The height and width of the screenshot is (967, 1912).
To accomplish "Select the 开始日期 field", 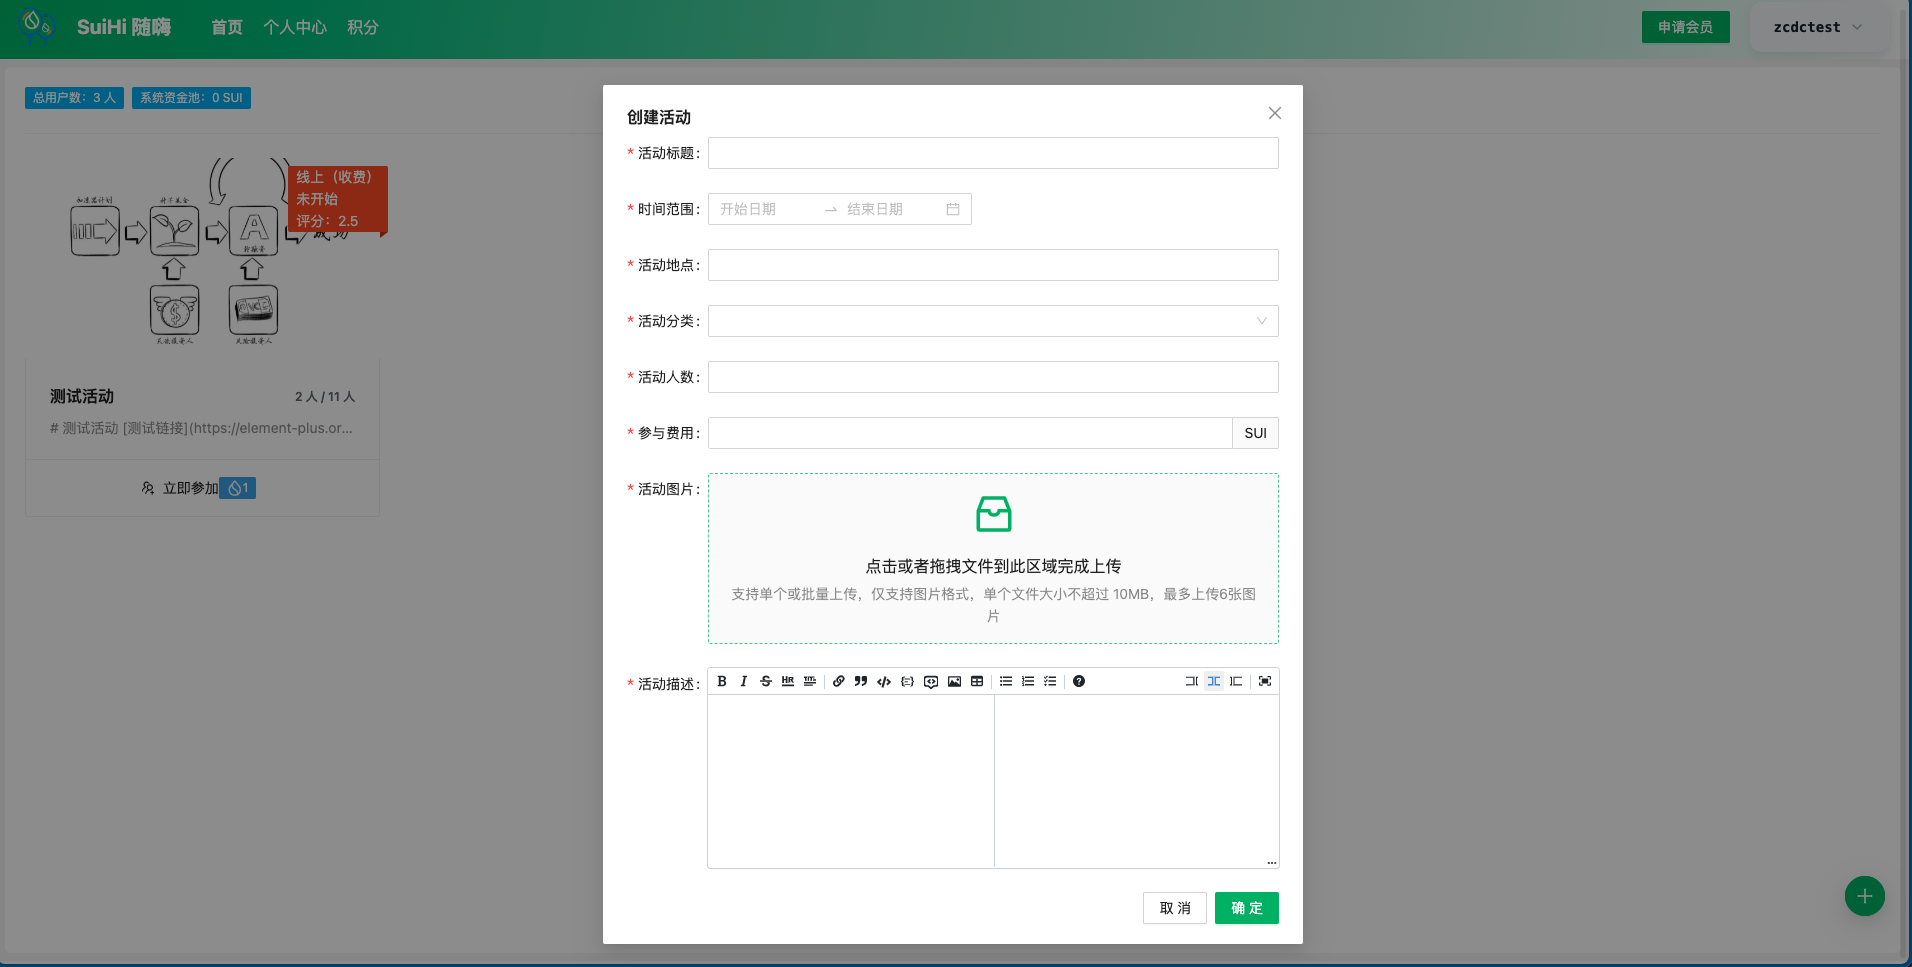I will coord(764,209).
